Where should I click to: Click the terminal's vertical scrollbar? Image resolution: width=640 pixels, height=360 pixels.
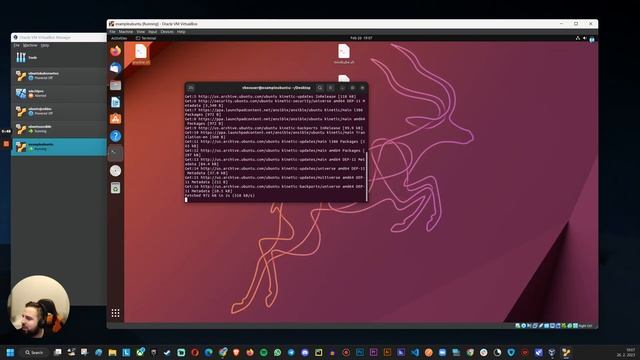[367, 176]
